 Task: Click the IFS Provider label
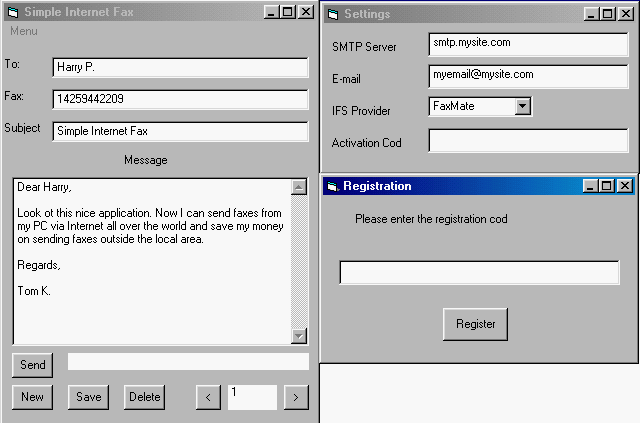pos(361,111)
